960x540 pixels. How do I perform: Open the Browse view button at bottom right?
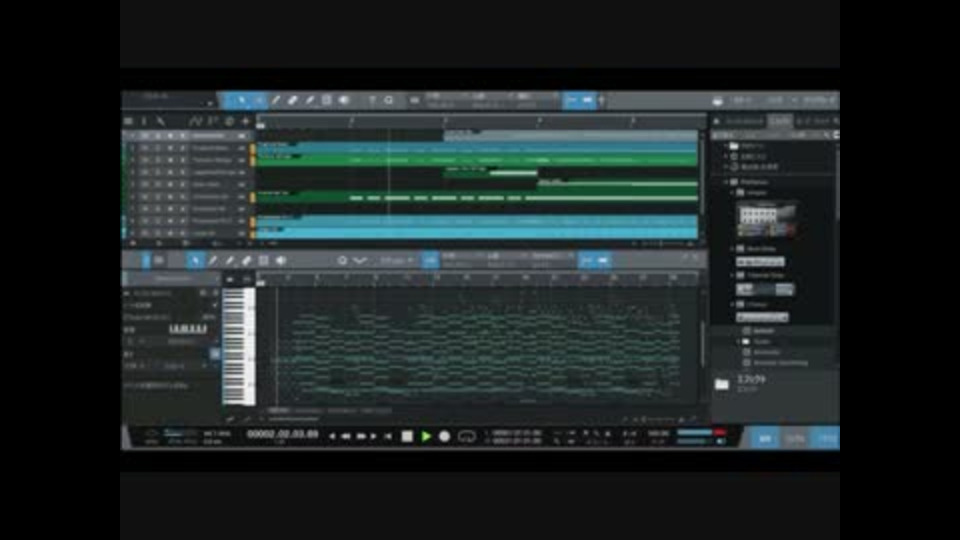pos(825,438)
